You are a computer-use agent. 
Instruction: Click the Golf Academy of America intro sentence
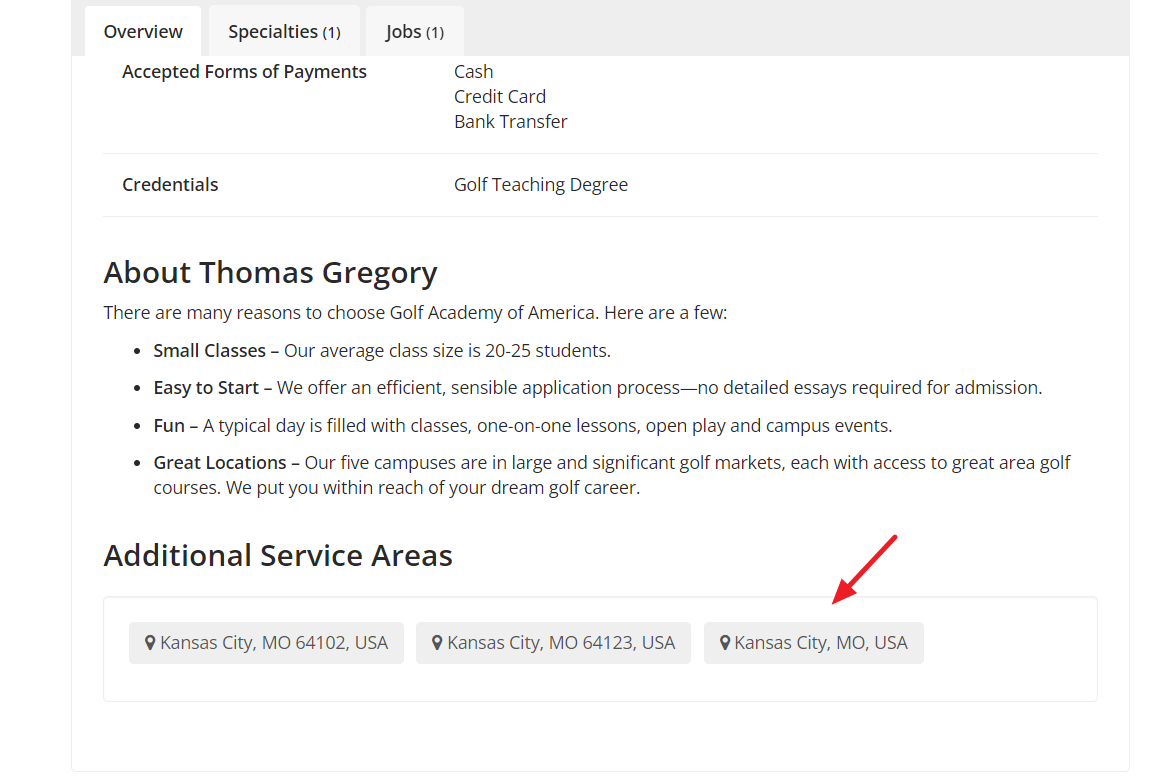click(x=415, y=312)
